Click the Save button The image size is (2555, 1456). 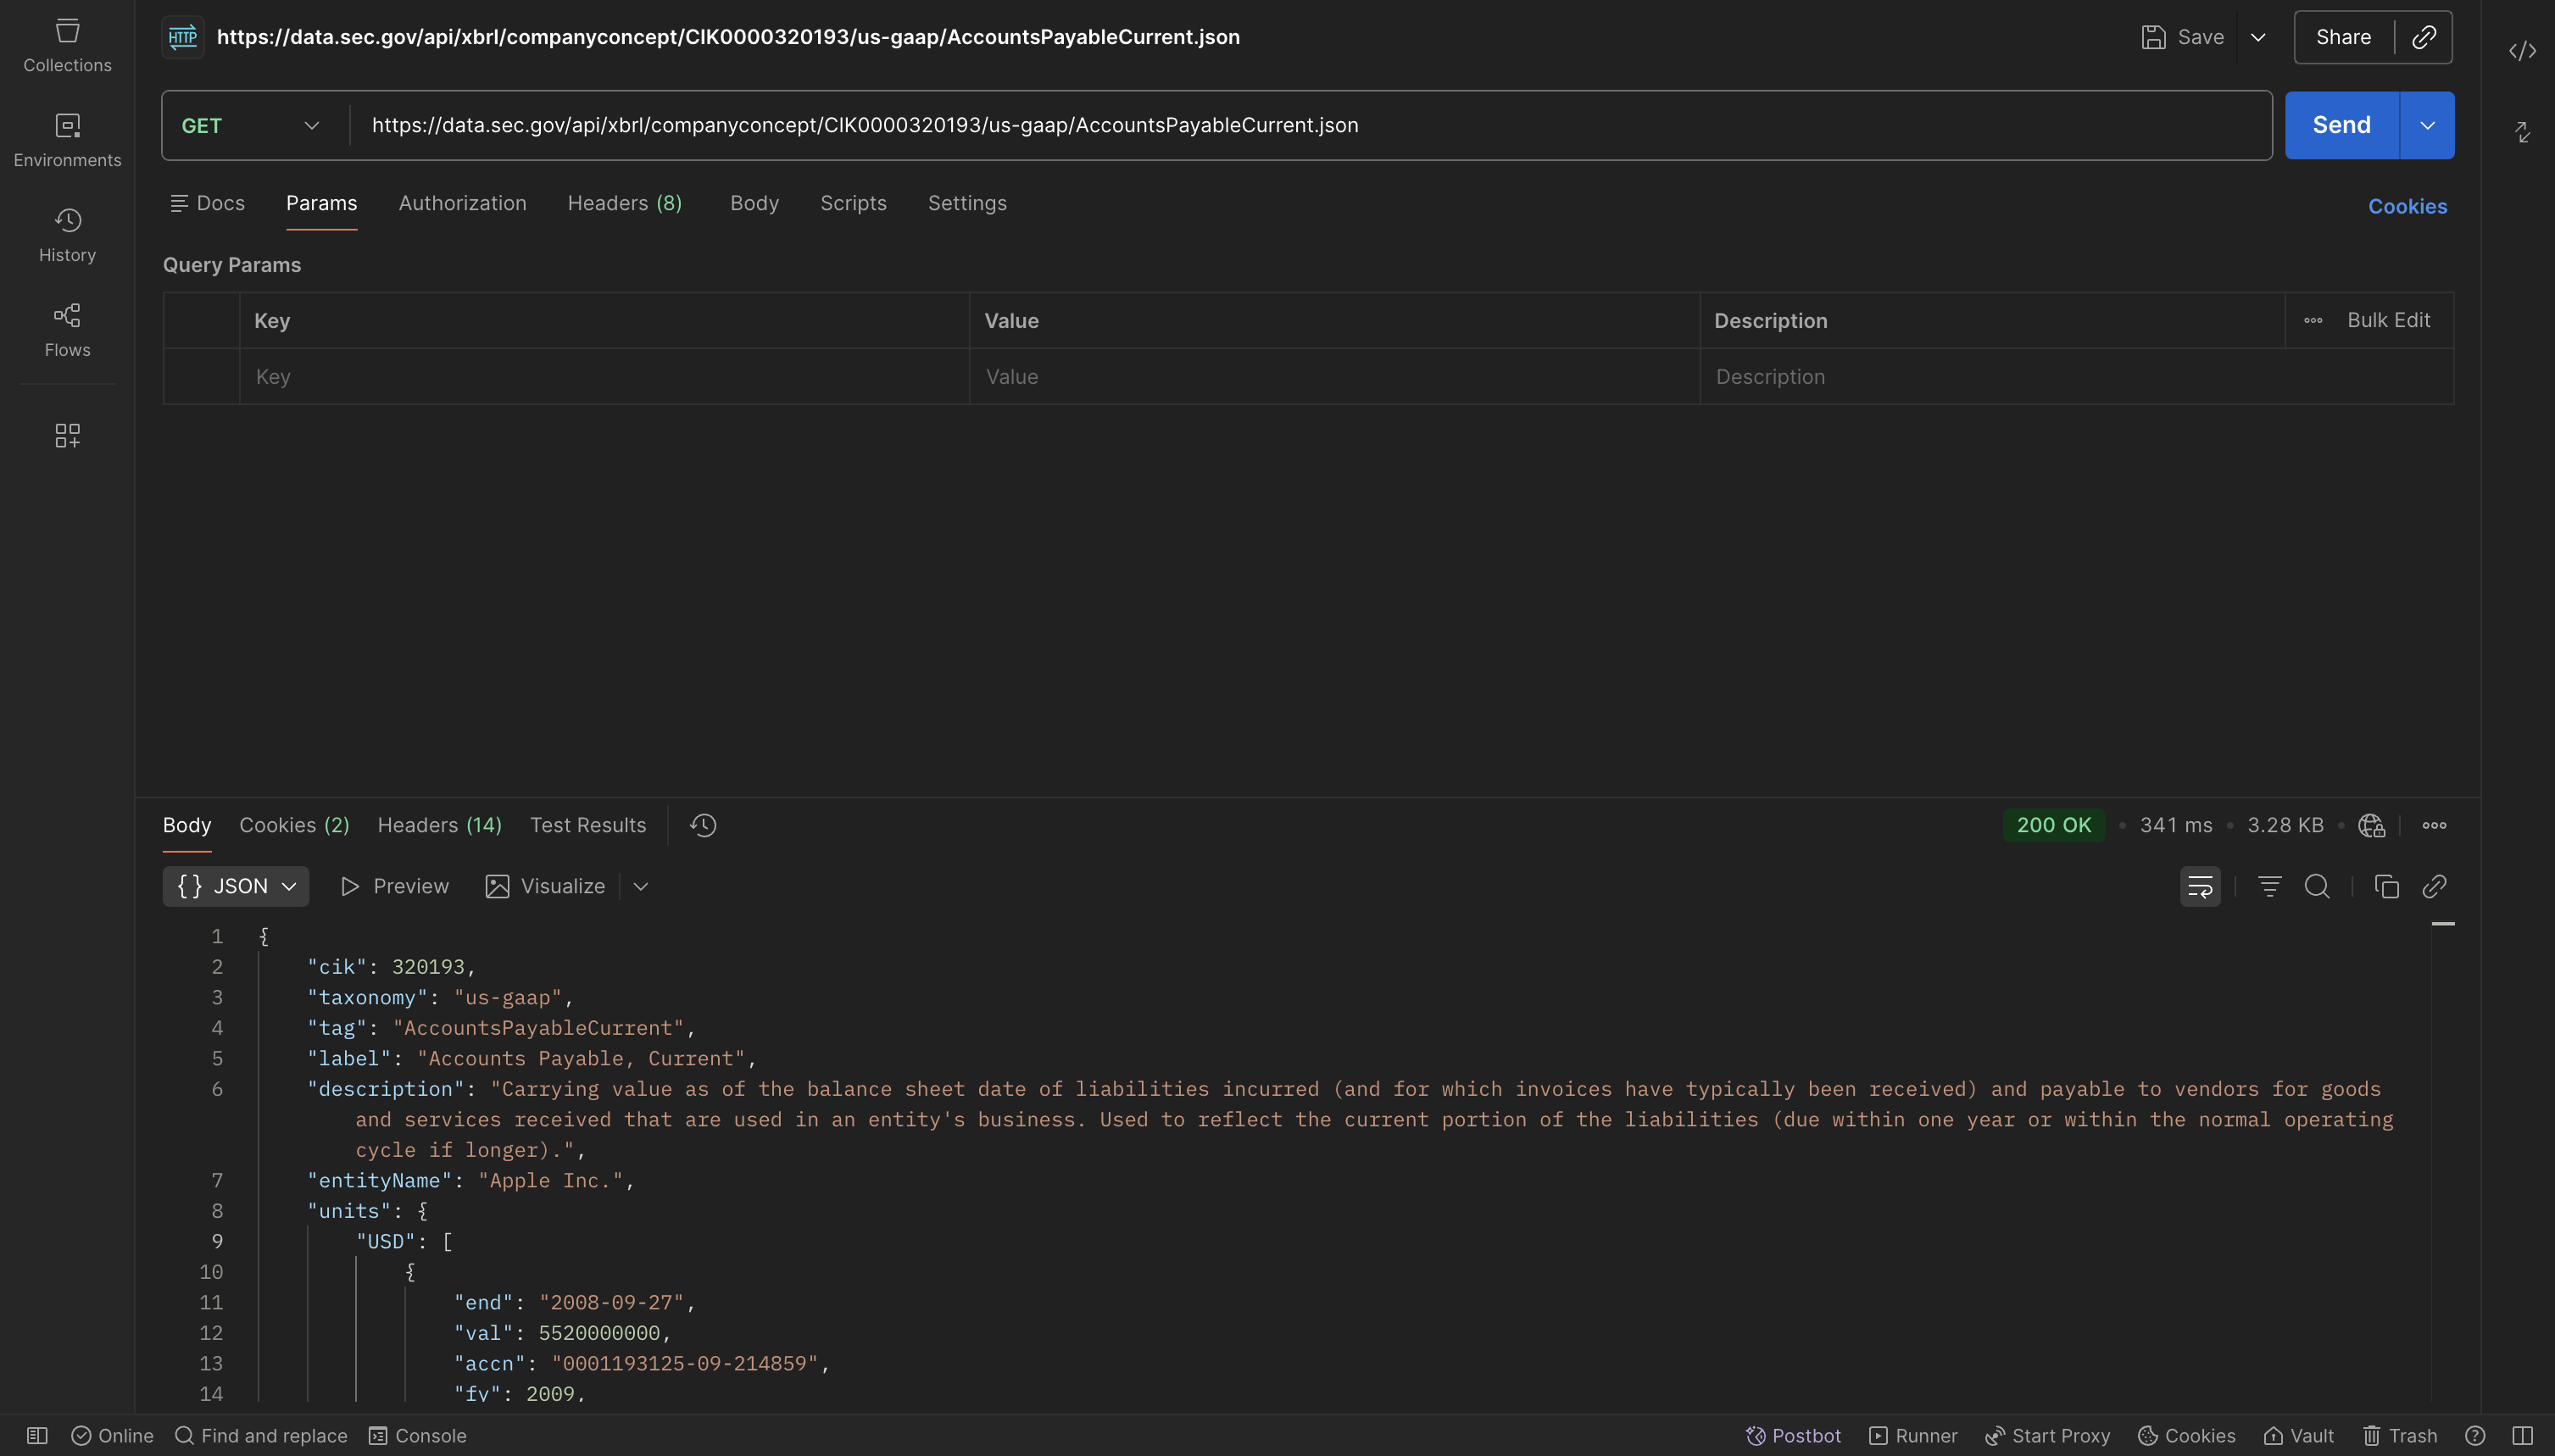tap(2182, 38)
